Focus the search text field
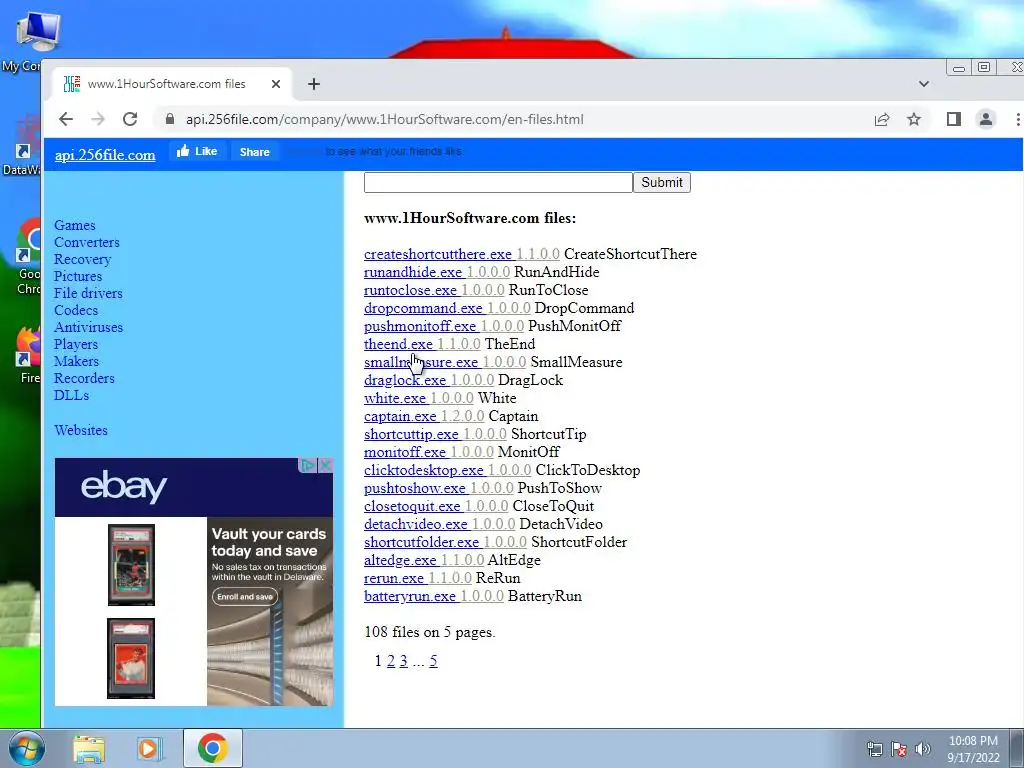1024x768 pixels. click(498, 182)
